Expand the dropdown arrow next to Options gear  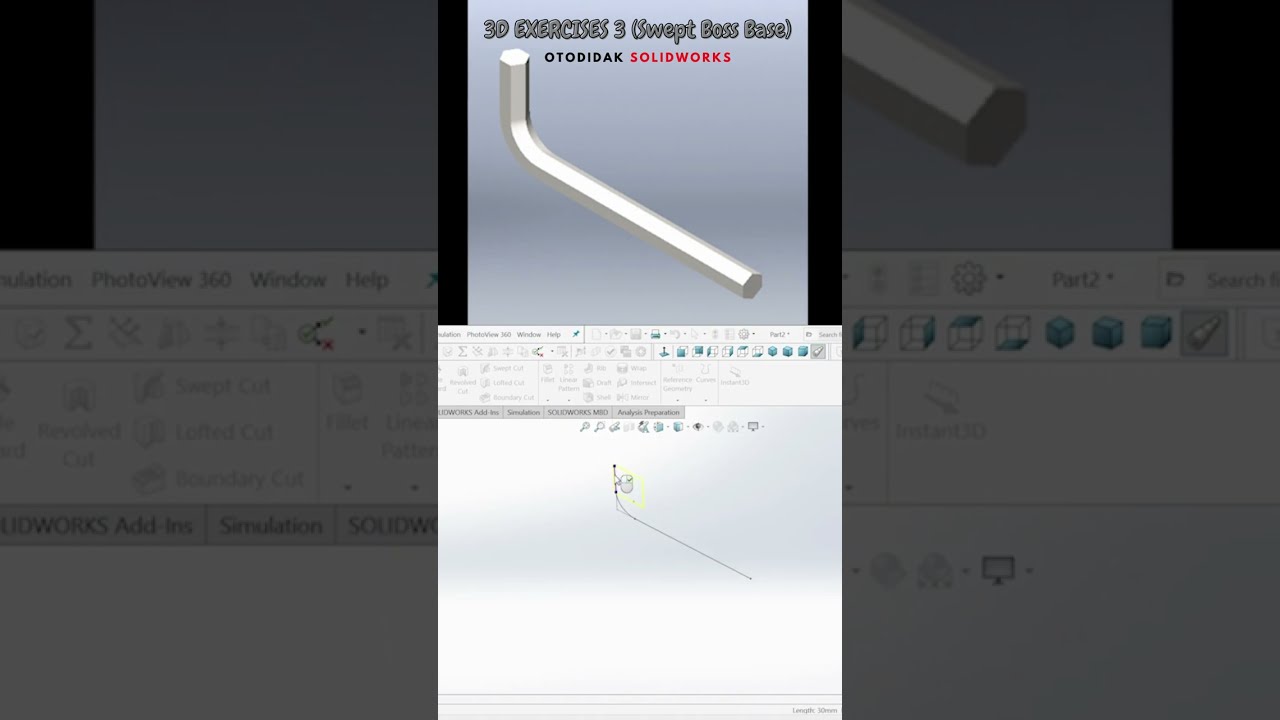pyautogui.click(x=754, y=334)
